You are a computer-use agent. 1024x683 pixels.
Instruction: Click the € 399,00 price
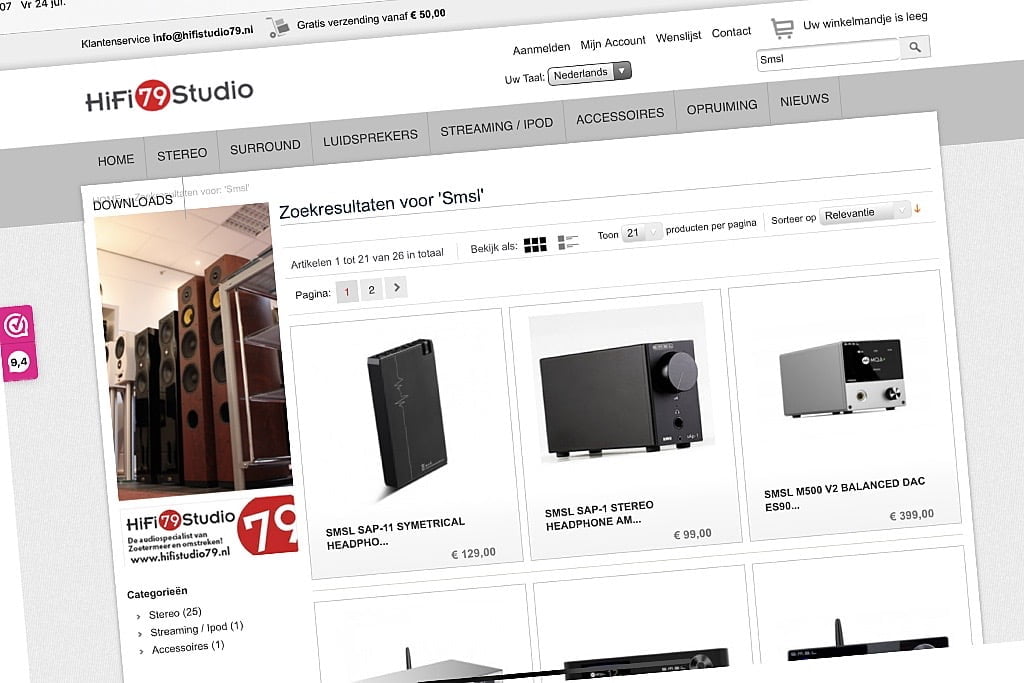pos(912,515)
